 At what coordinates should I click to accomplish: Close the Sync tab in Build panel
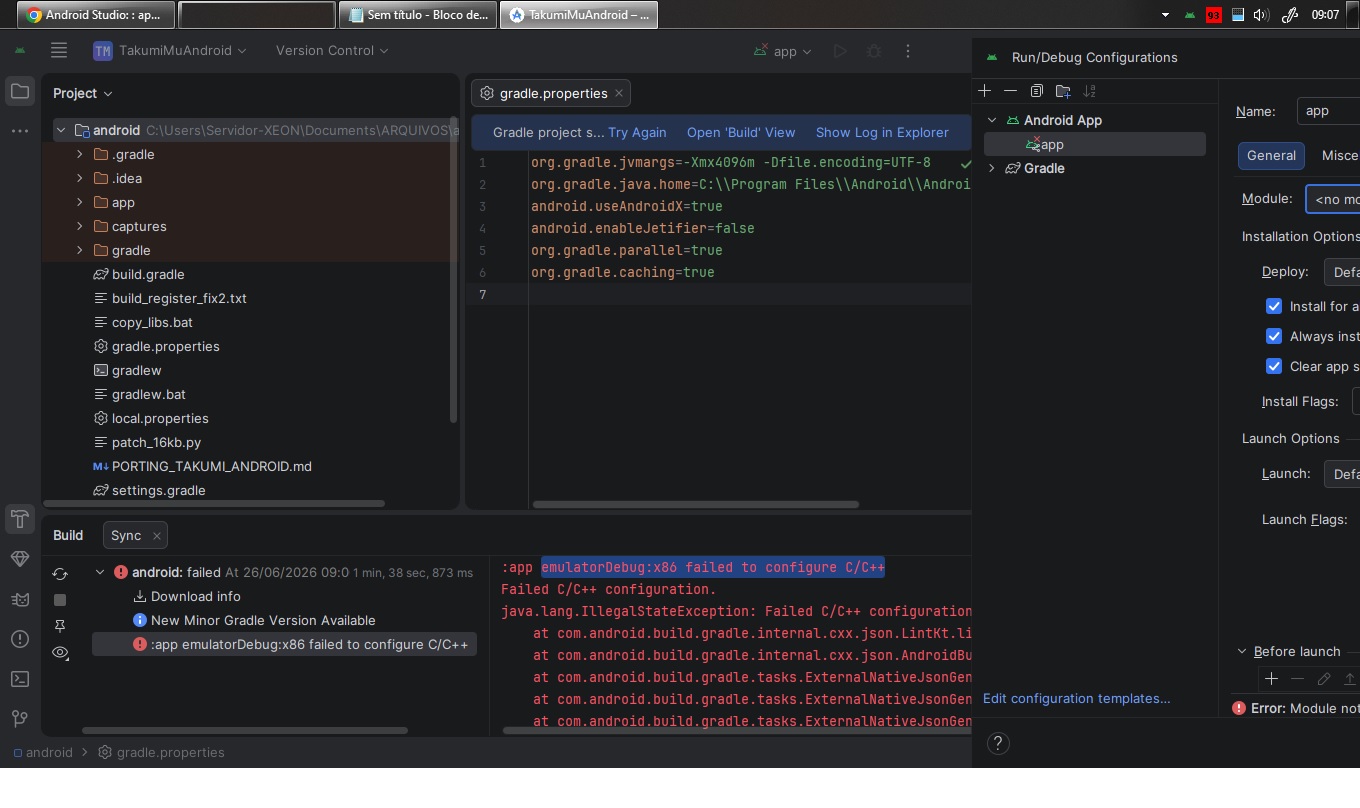point(156,536)
